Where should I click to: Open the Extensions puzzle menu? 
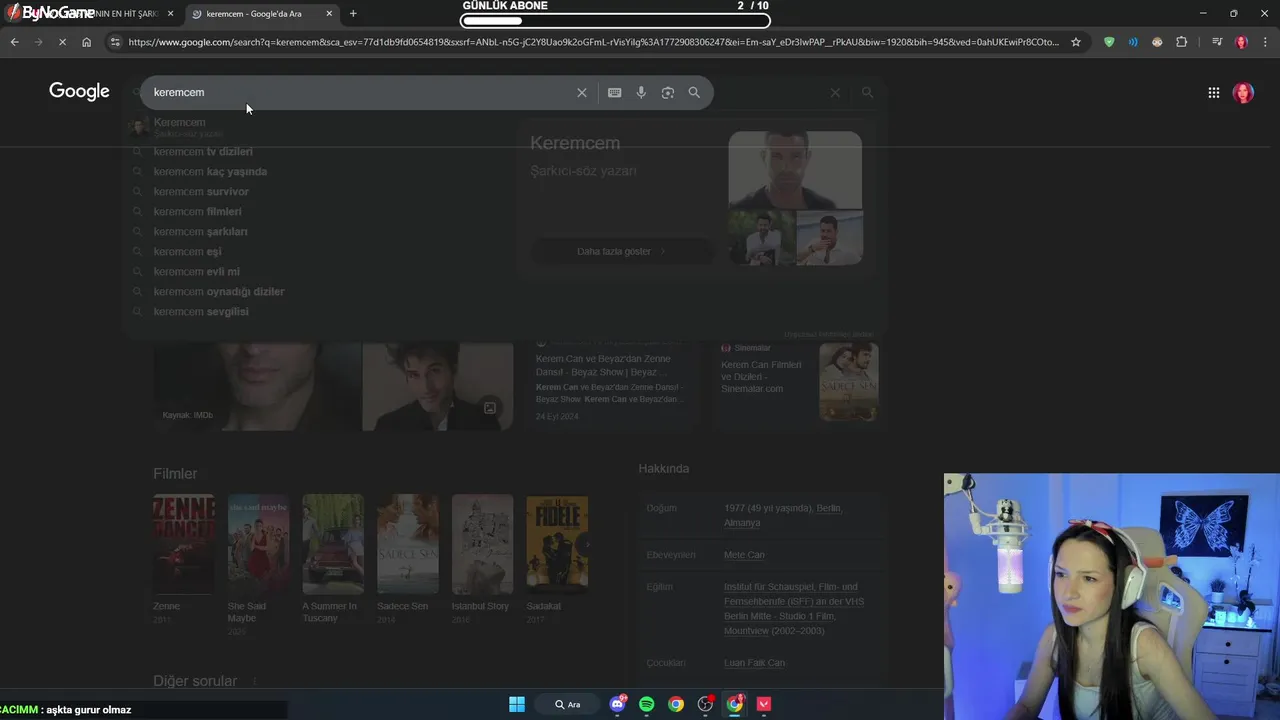(x=1182, y=42)
